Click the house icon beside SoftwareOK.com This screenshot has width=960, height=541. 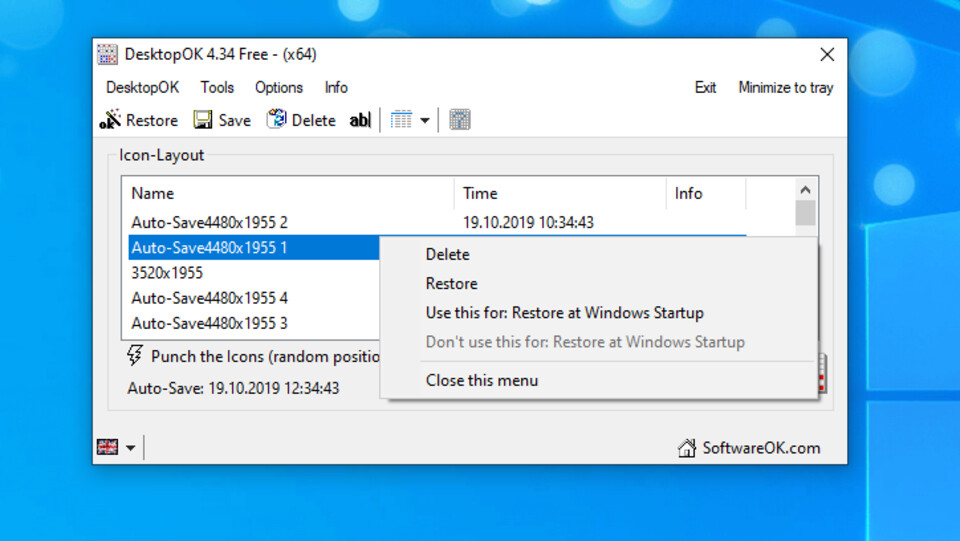click(686, 448)
